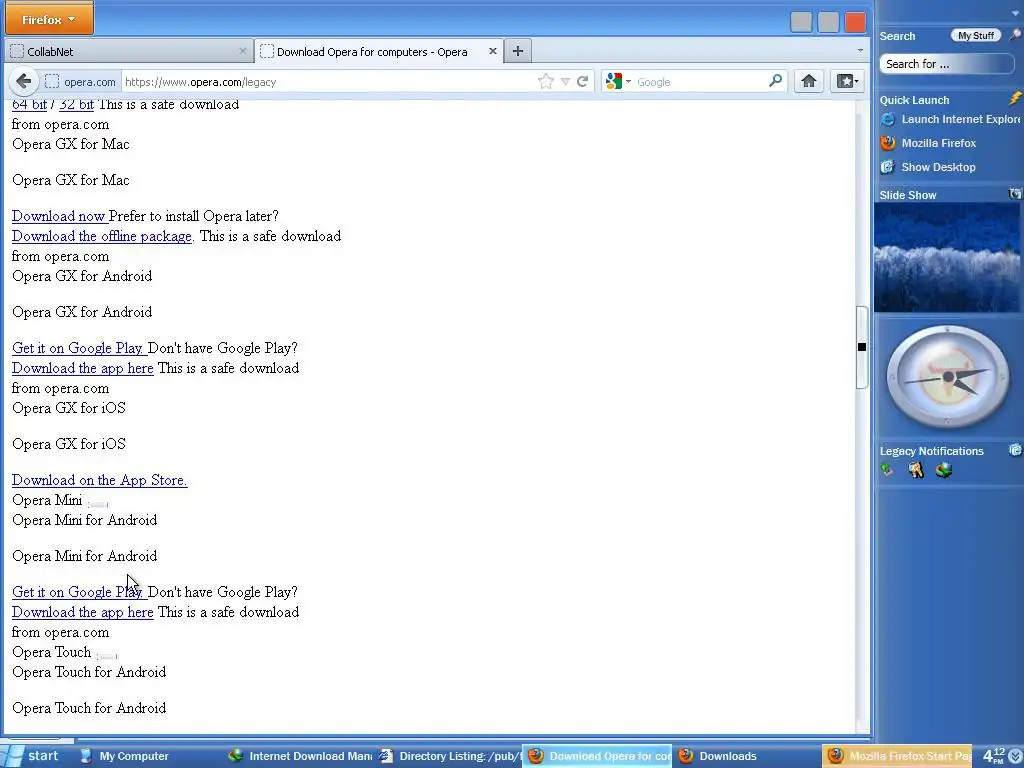Screen dimensions: 1024x768
Task: Focus the URL address bar
Action: click(x=329, y=82)
